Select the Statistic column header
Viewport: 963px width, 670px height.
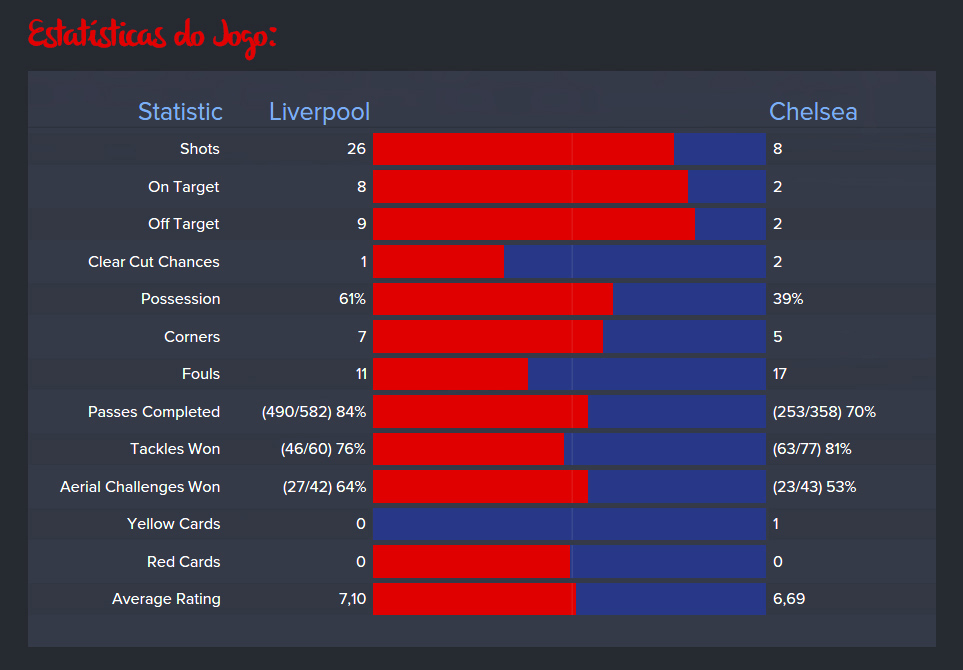(180, 111)
